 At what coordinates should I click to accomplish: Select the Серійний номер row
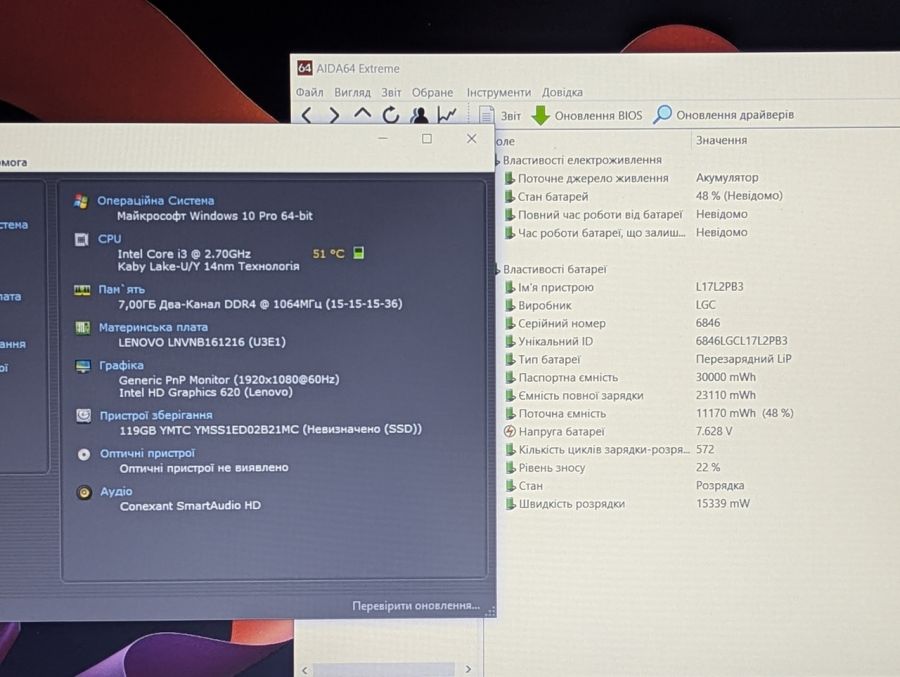click(612, 323)
